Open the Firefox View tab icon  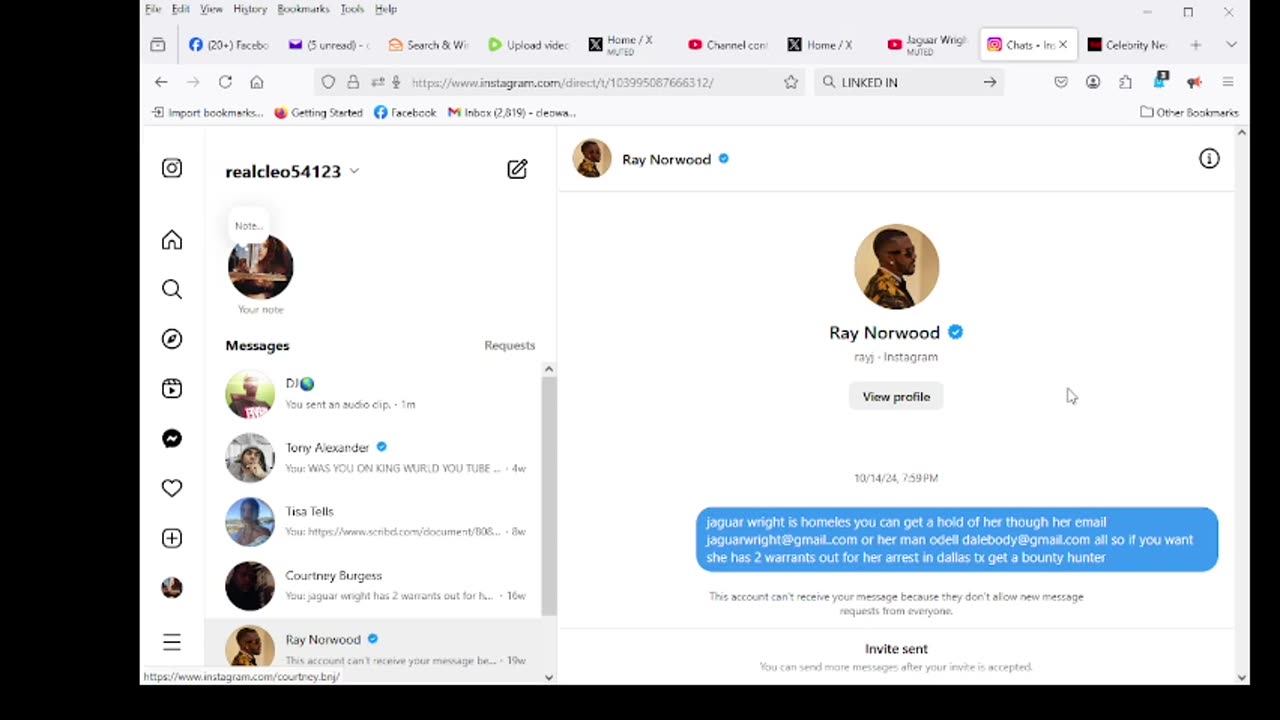point(158,45)
